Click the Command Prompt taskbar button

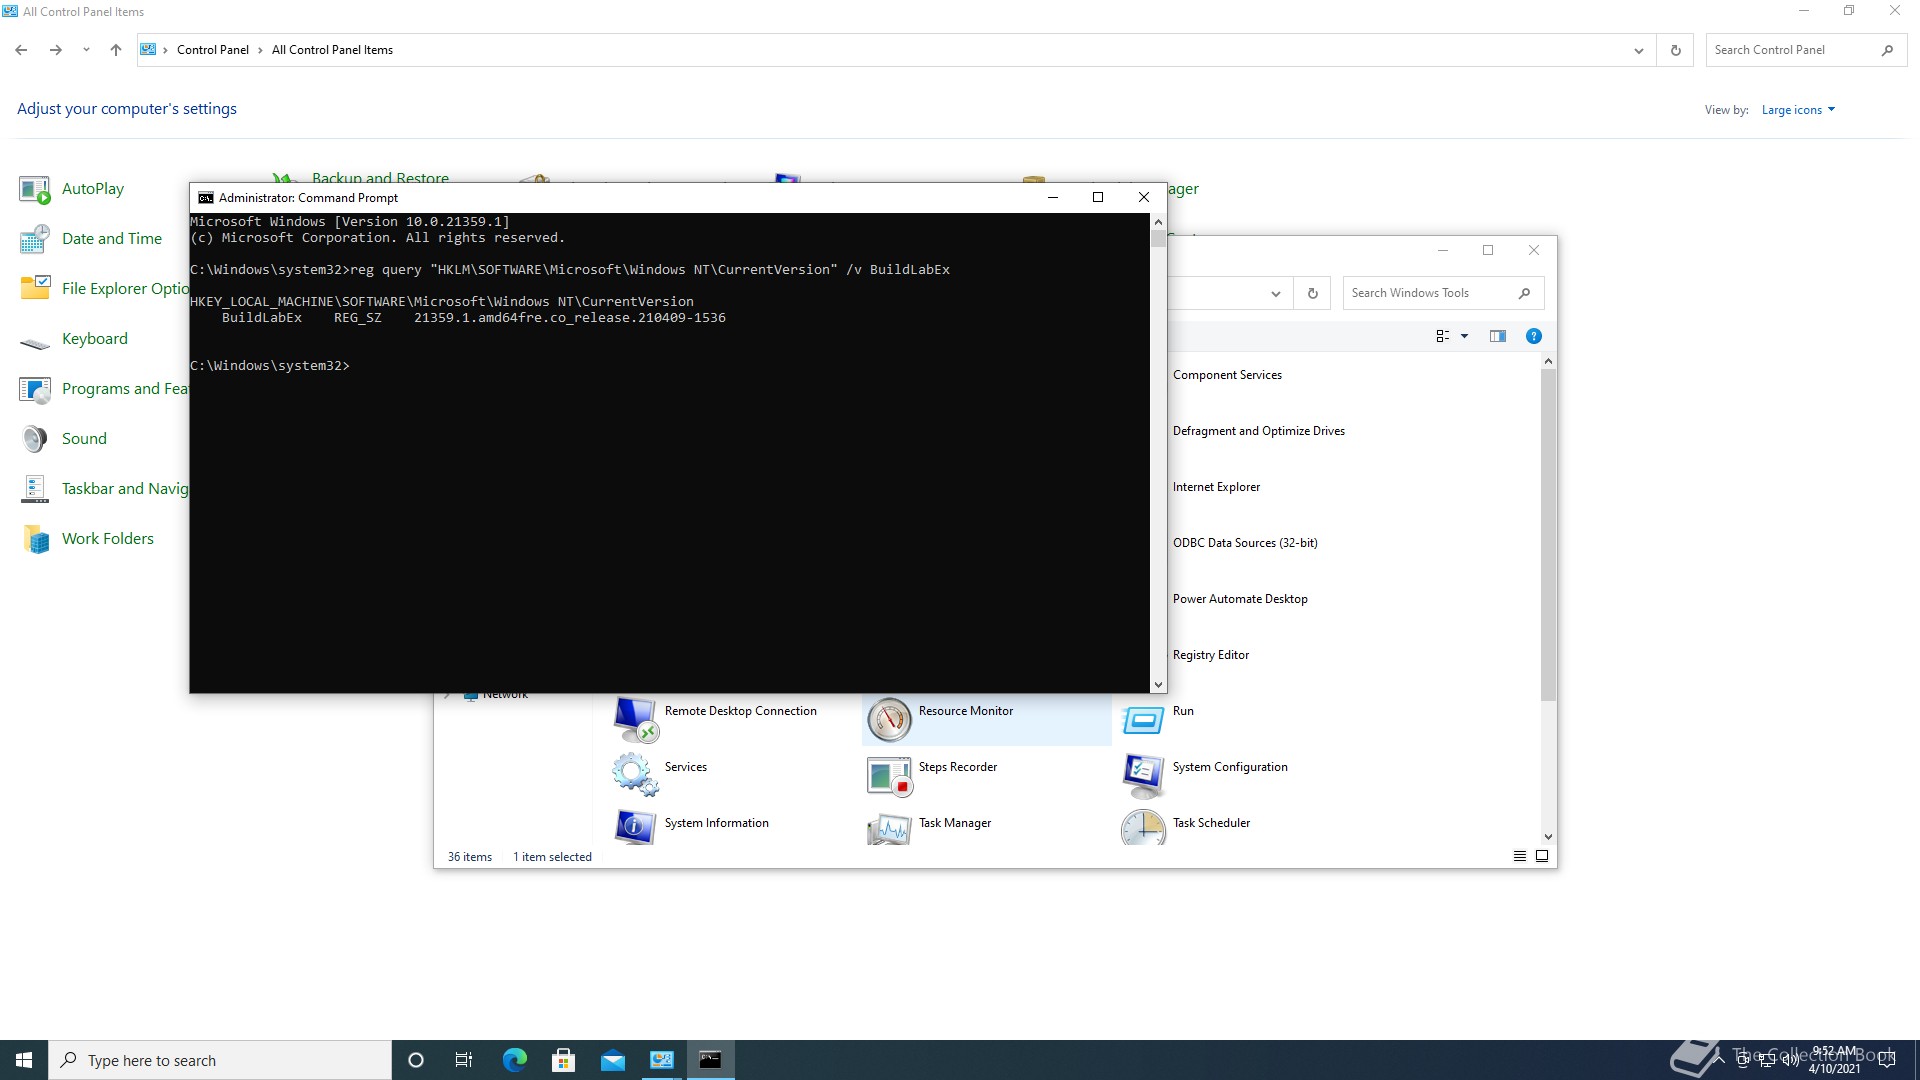[x=710, y=1060]
